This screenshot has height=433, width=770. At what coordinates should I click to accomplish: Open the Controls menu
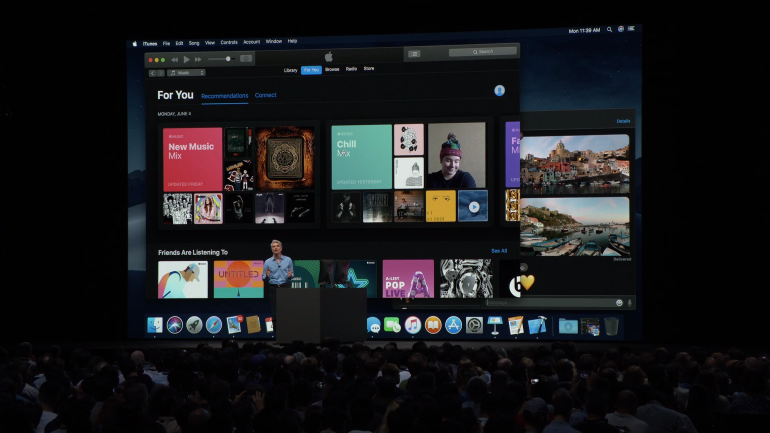click(229, 42)
